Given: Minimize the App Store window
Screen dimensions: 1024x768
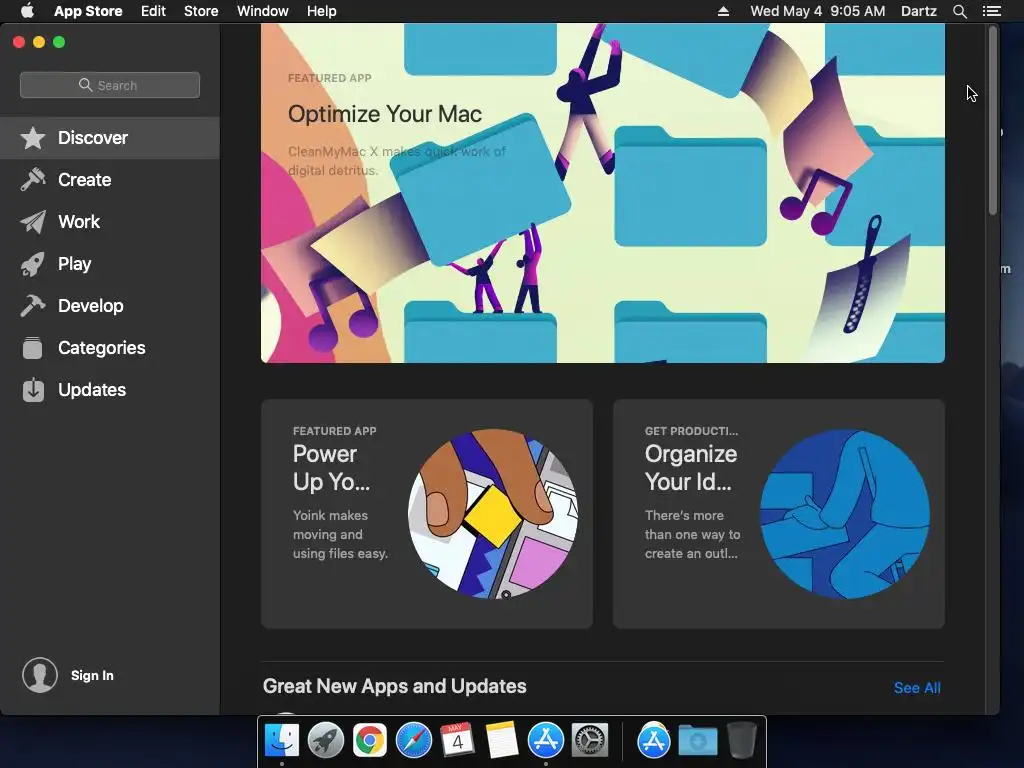Looking at the screenshot, I should pyautogui.click(x=39, y=42).
